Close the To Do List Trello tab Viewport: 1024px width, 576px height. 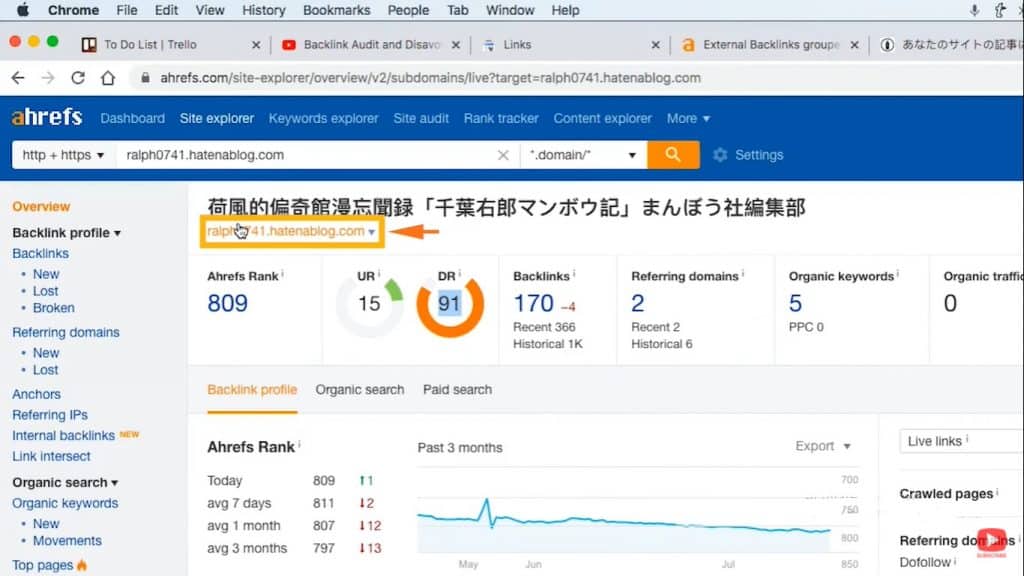(x=256, y=44)
